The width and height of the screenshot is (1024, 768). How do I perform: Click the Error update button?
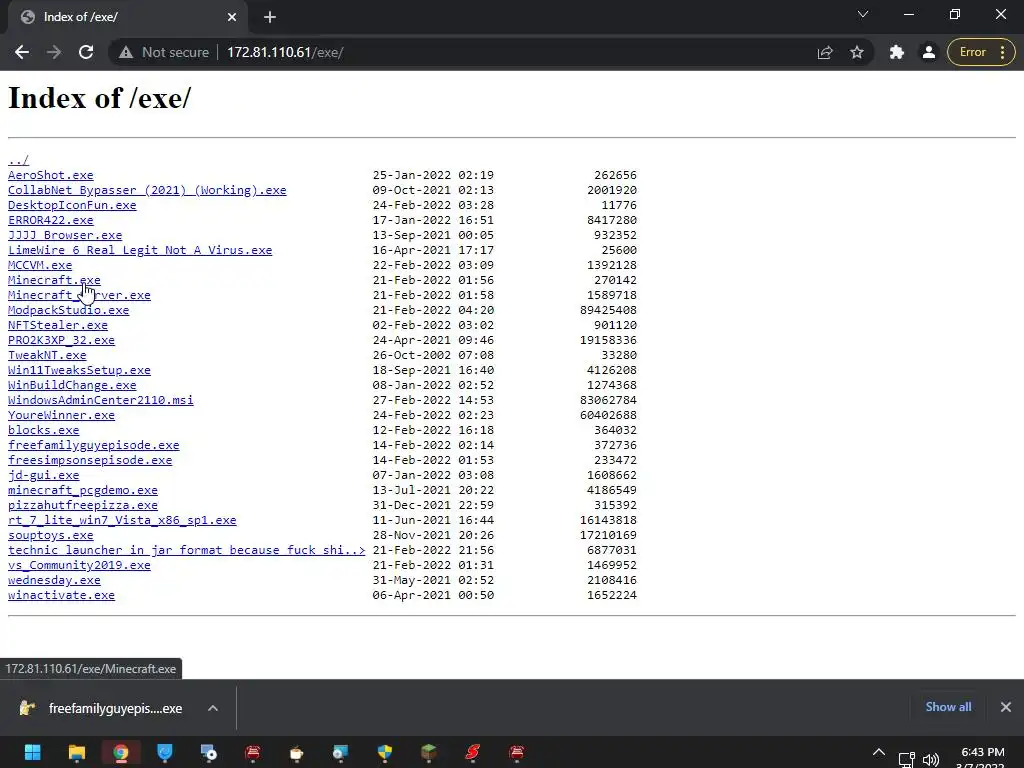pyautogui.click(x=981, y=52)
